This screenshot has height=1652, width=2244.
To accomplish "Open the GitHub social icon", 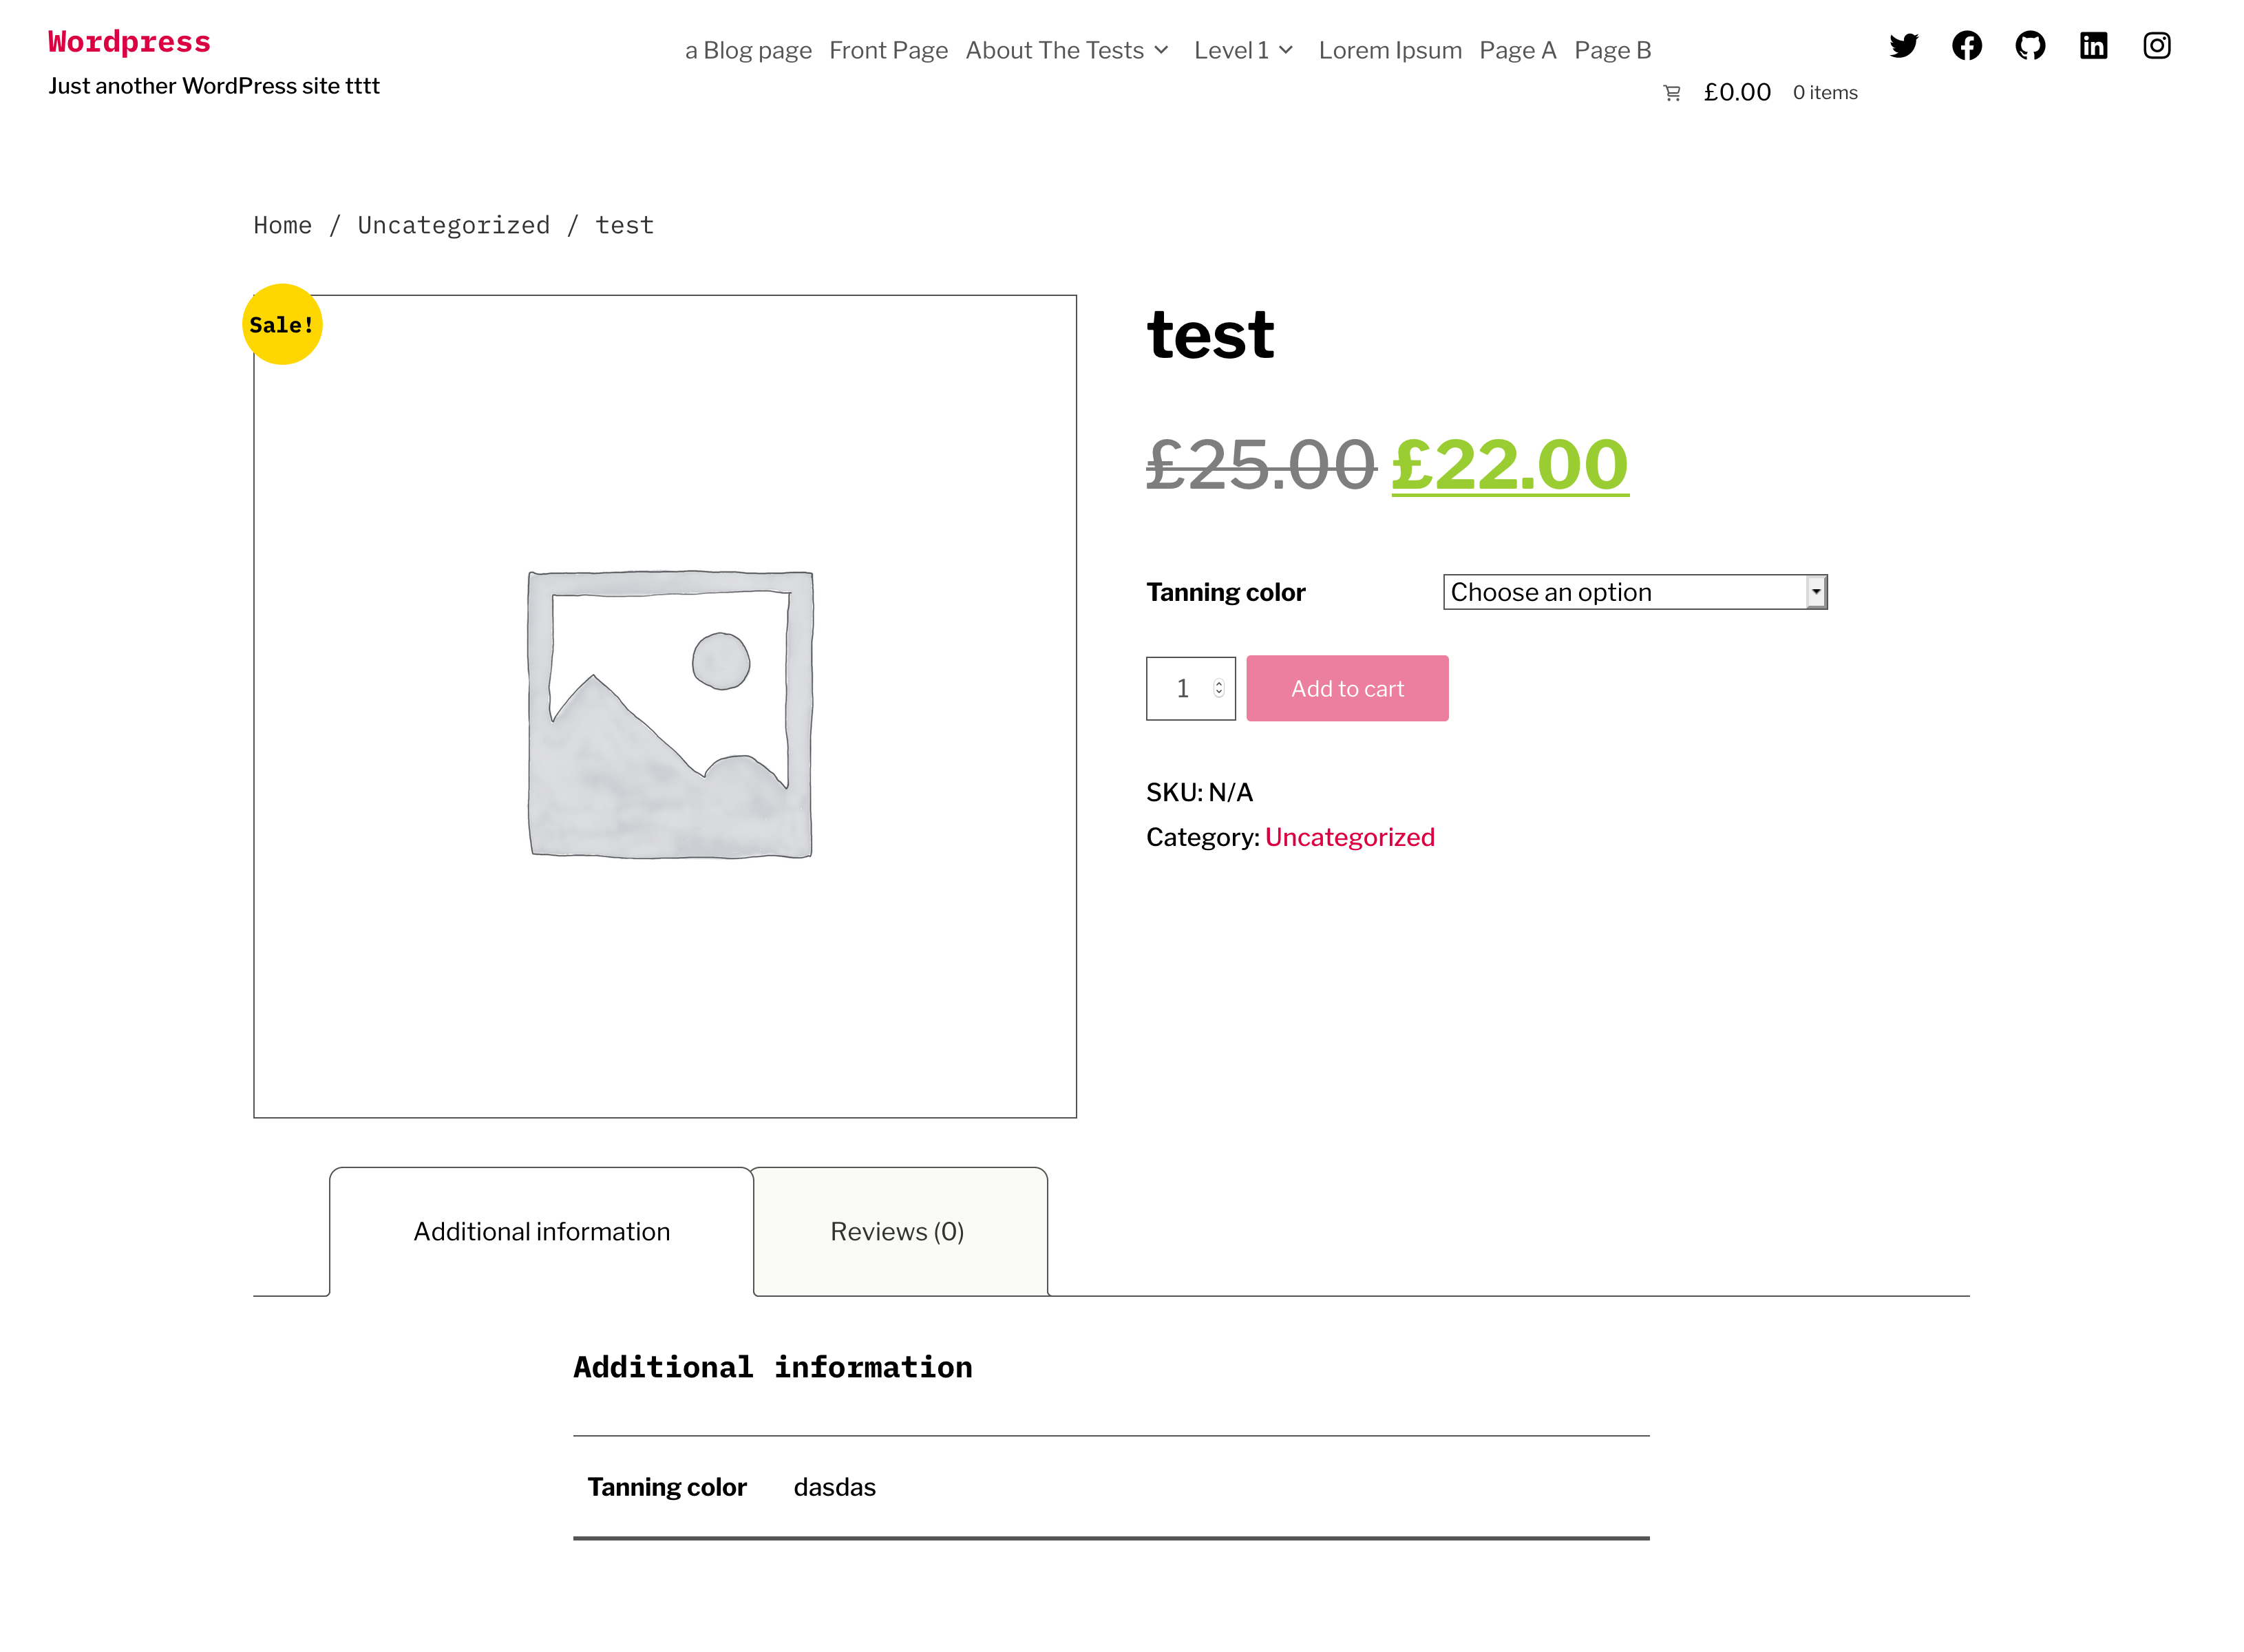I will coord(2030,46).
